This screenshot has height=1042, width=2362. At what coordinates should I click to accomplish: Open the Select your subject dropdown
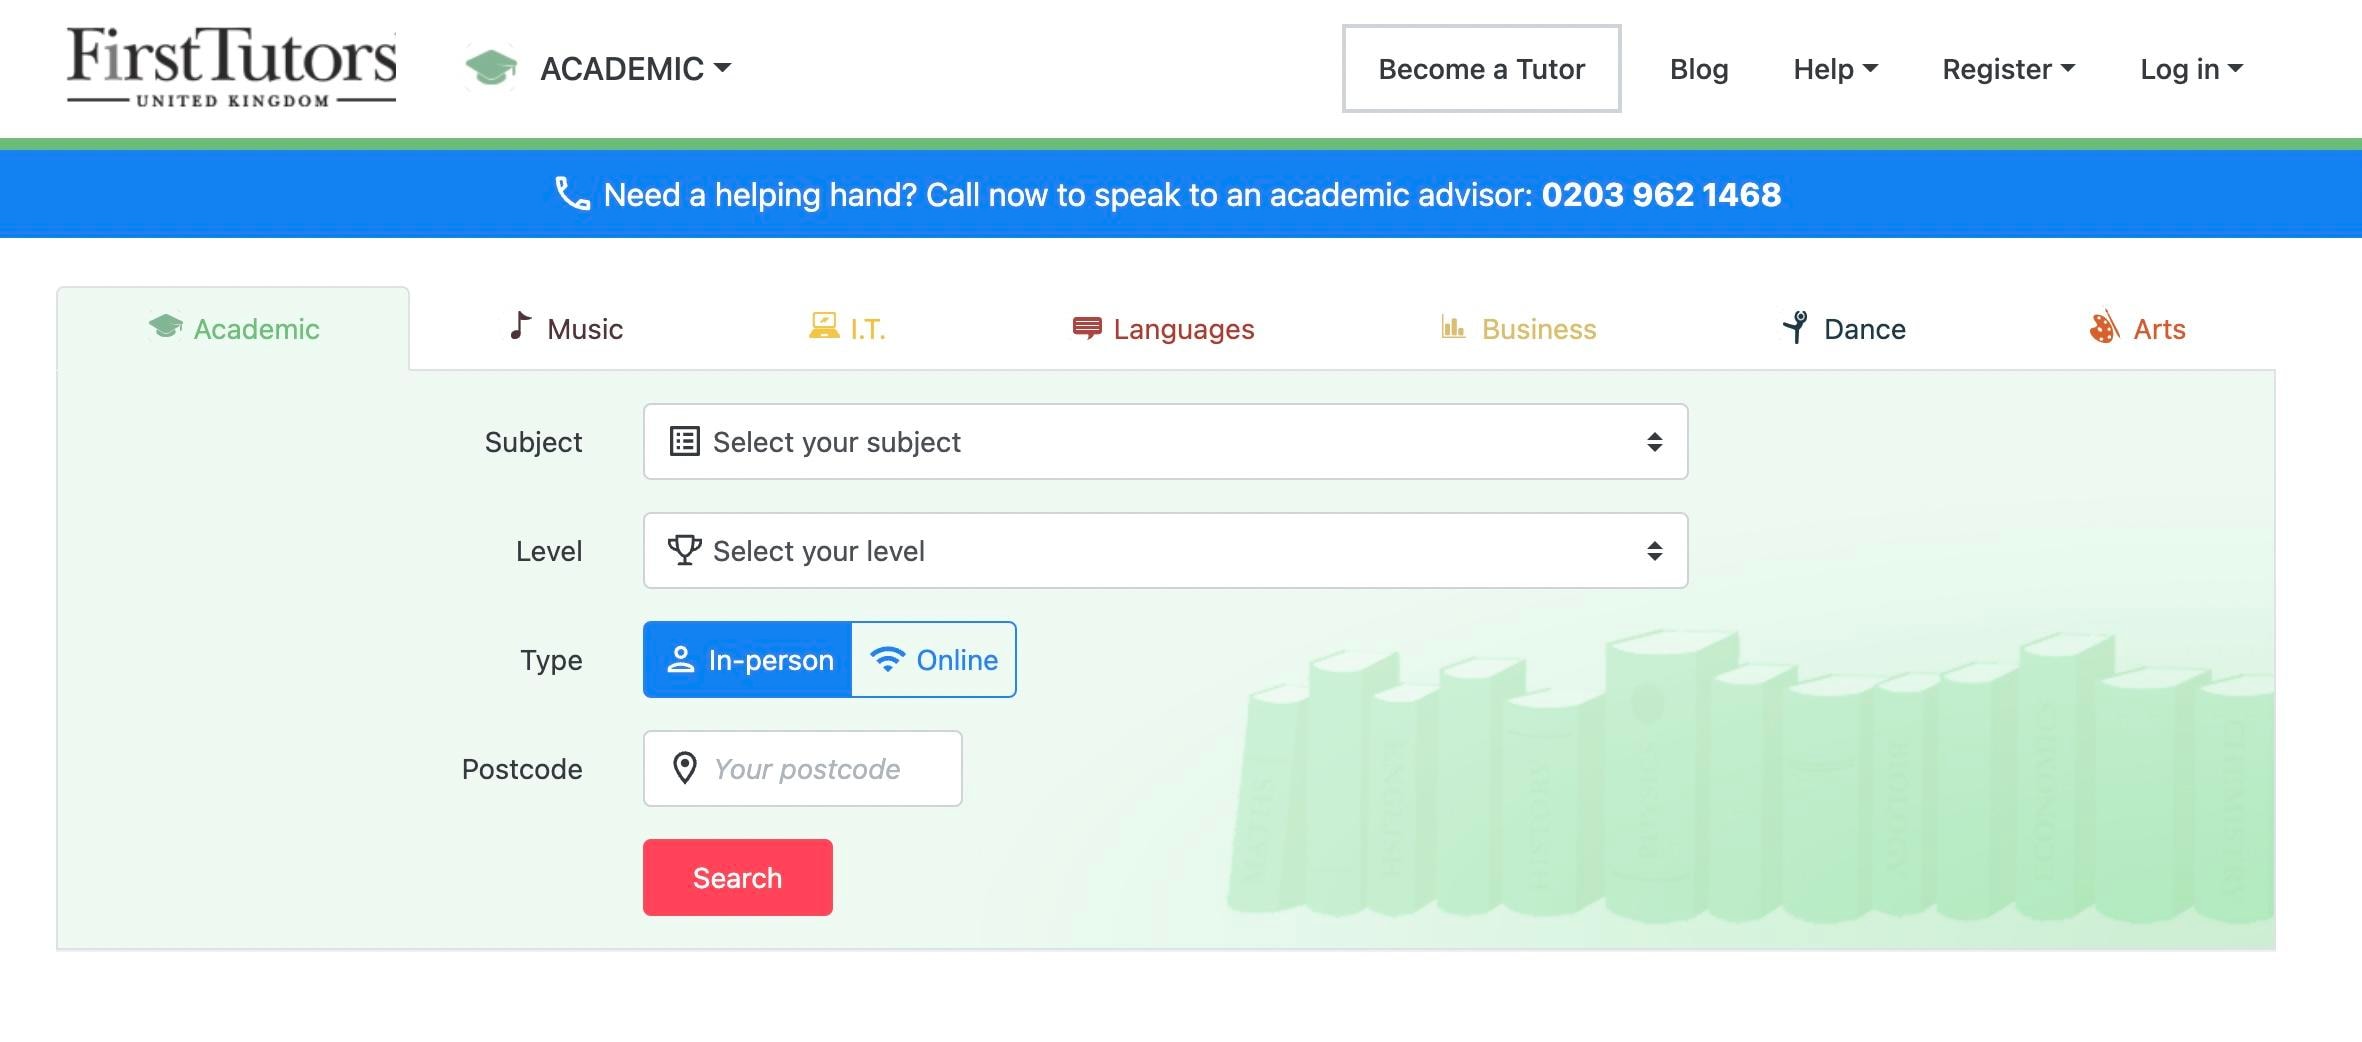pos(1165,442)
